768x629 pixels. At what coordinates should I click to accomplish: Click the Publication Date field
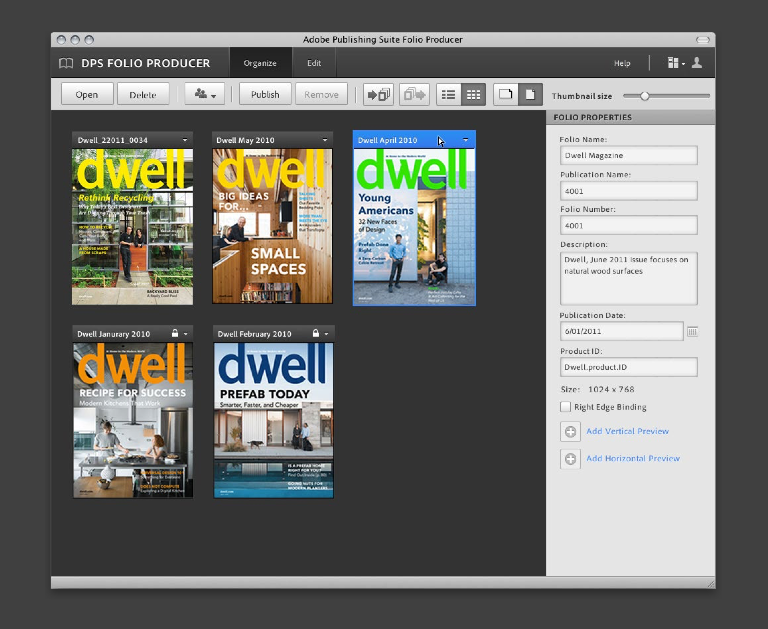point(622,331)
